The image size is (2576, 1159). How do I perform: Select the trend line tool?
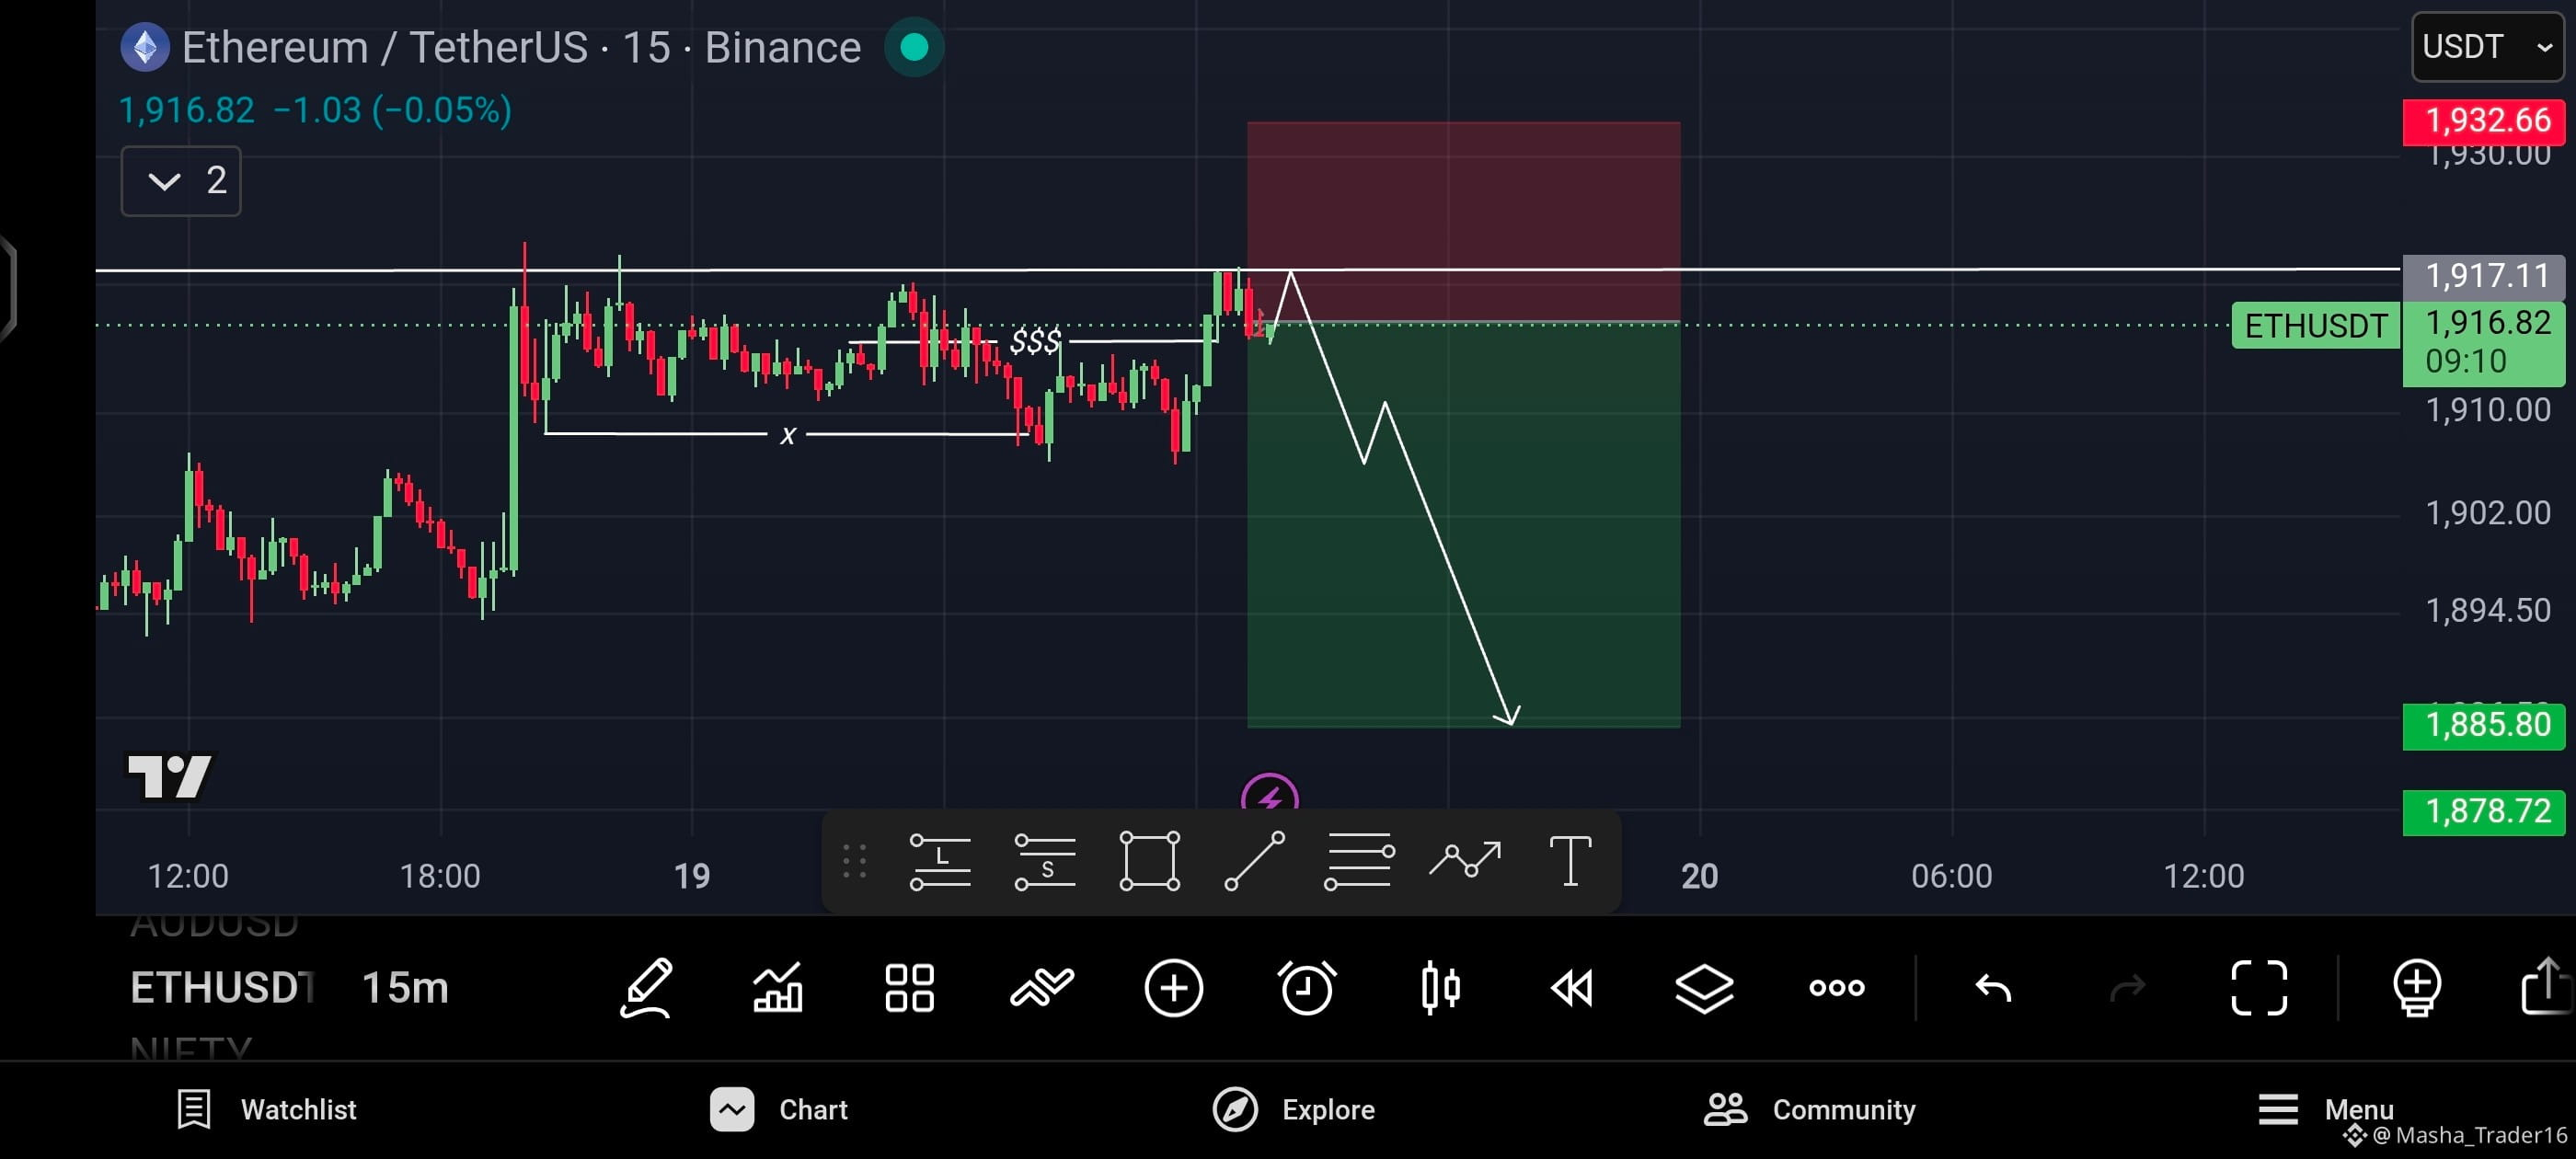(1254, 861)
